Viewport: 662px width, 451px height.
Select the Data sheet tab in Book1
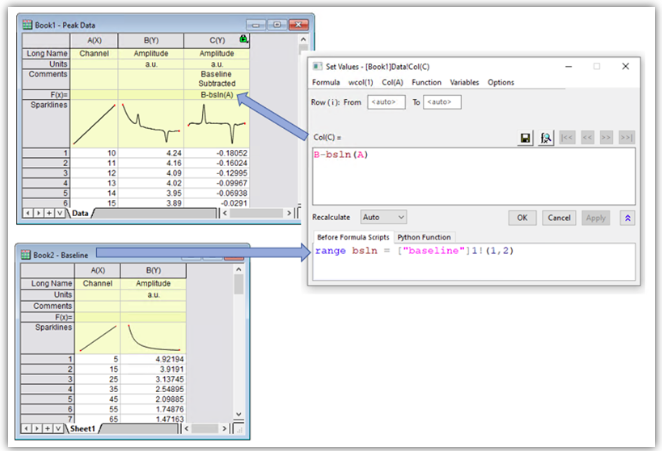80,213
